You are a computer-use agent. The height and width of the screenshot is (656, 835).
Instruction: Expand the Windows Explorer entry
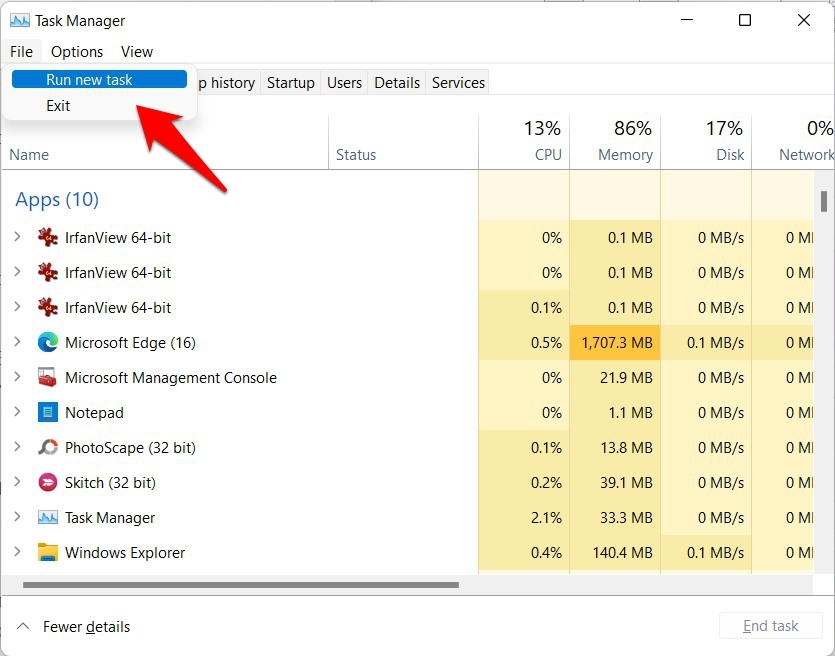click(x=17, y=552)
